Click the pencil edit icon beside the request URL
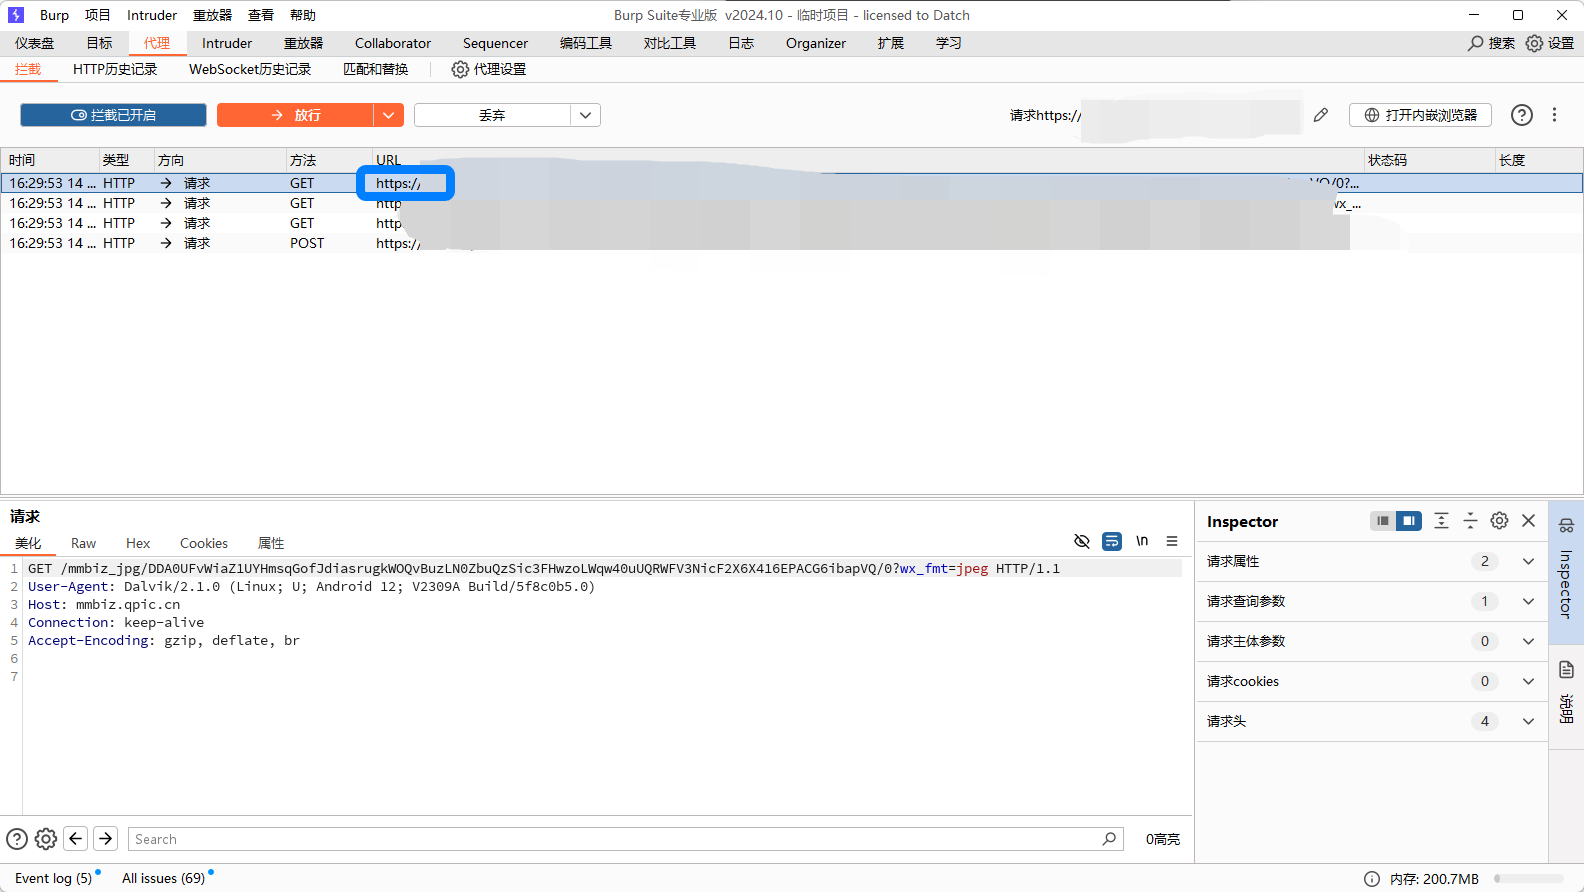This screenshot has width=1584, height=892. [1321, 115]
